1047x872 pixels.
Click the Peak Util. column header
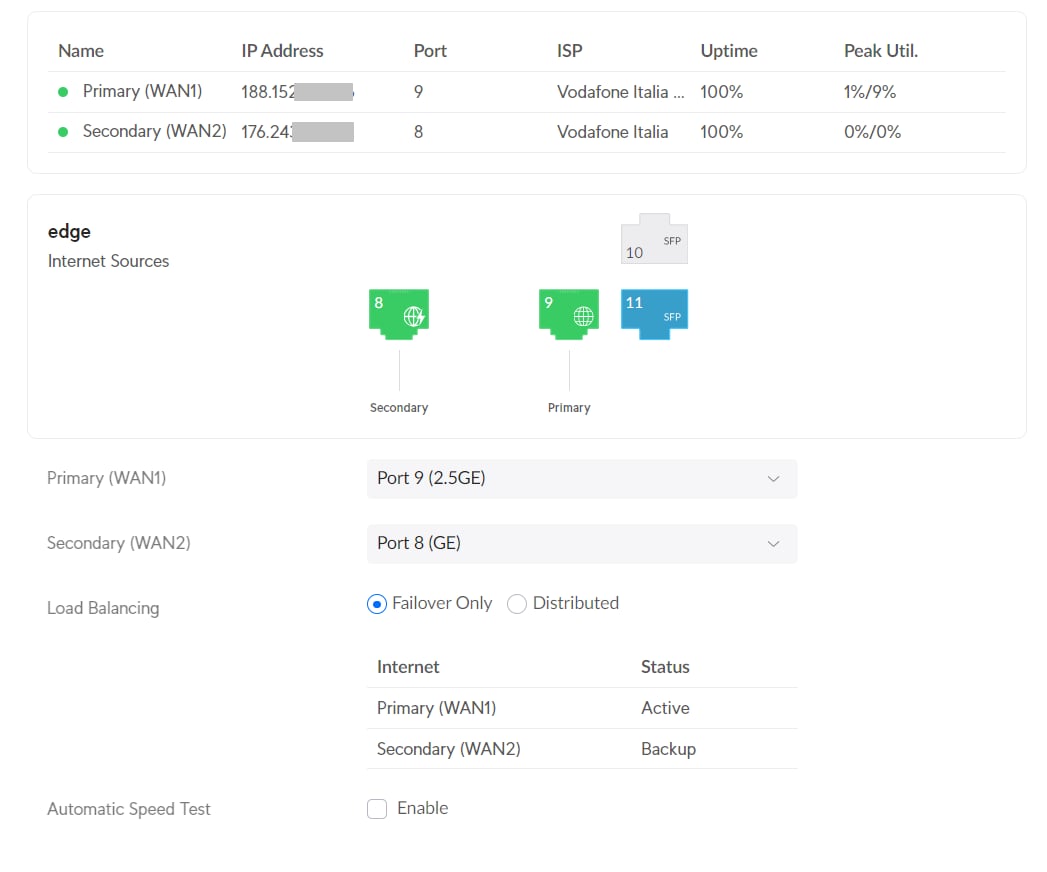(x=880, y=51)
